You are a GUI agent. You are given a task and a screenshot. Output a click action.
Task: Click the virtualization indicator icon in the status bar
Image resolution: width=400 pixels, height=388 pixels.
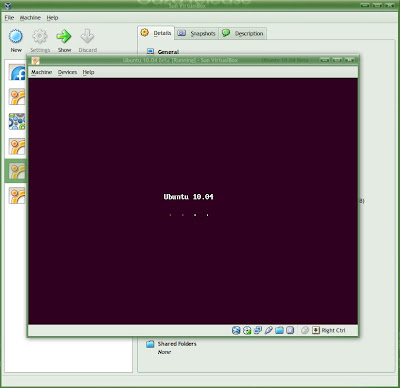tap(290, 330)
